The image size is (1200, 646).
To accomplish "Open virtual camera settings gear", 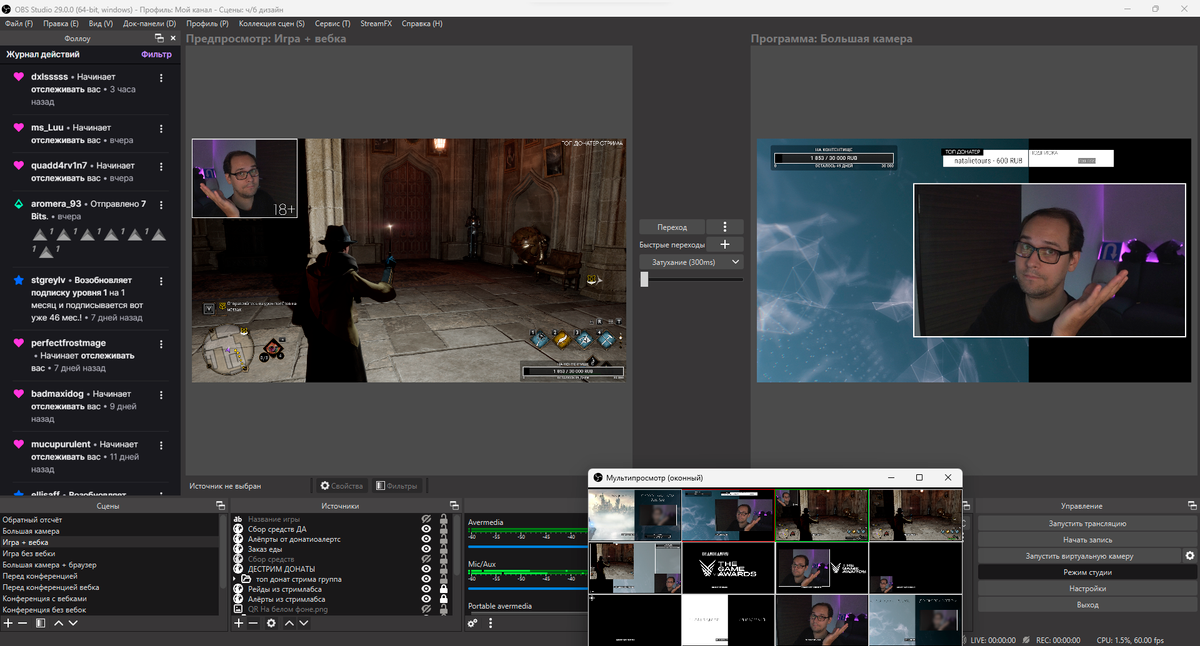I will coord(1190,555).
